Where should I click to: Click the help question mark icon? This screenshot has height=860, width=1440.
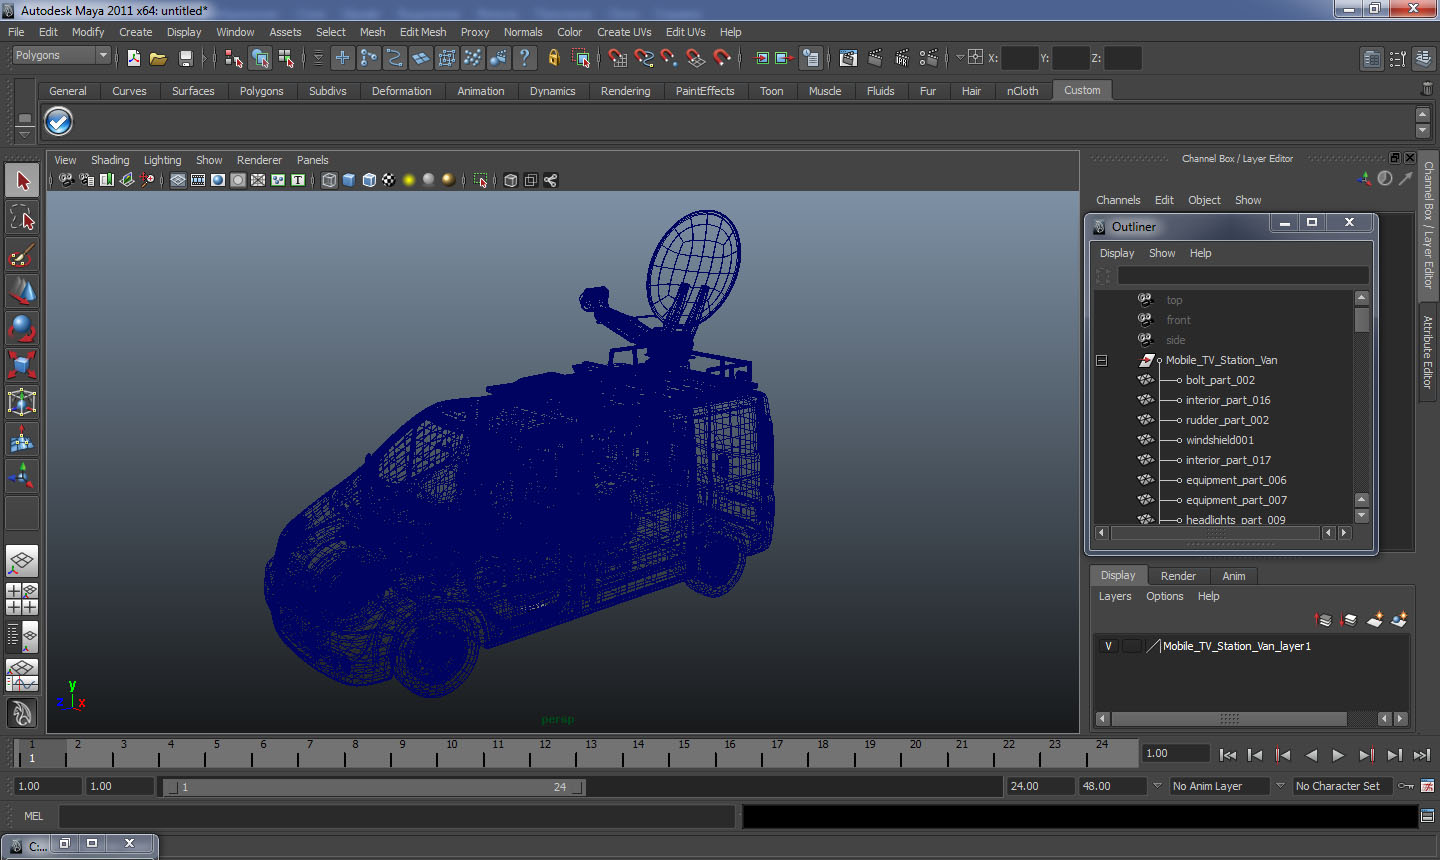[x=525, y=58]
